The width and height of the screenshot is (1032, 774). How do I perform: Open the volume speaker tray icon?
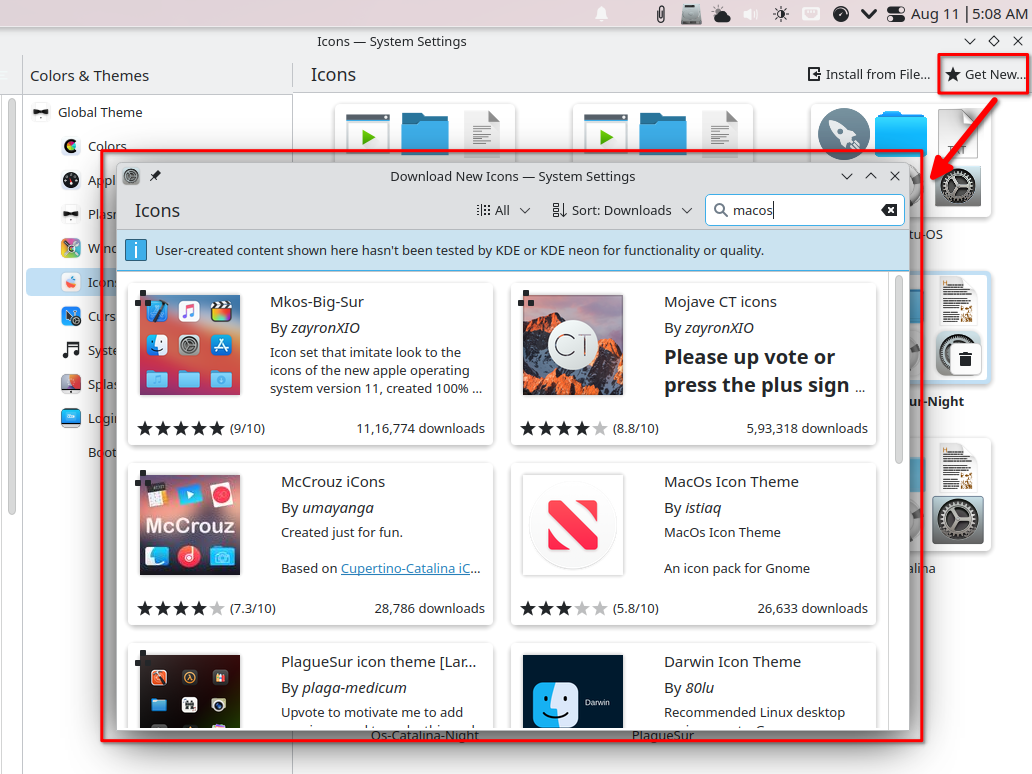751,14
